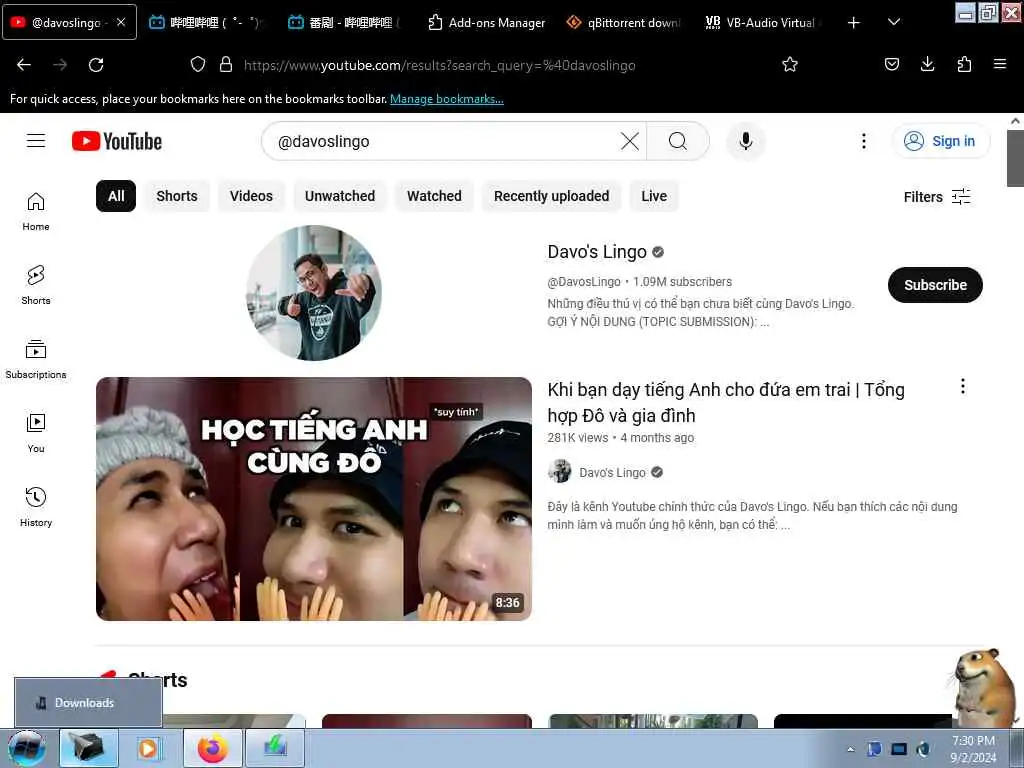Start voice search with the microphone icon
1024x768 pixels.
point(746,141)
